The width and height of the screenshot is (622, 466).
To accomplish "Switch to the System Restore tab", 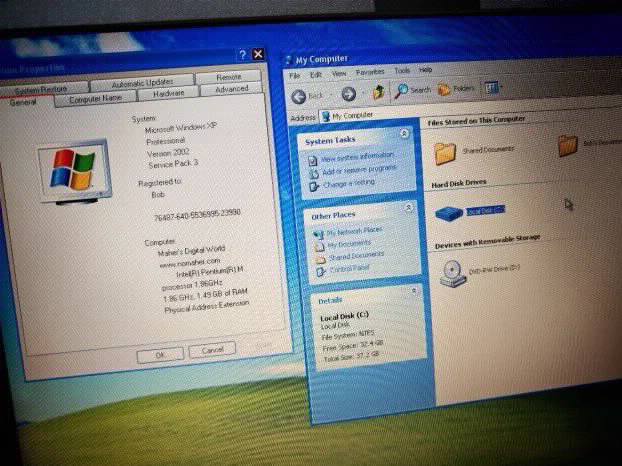I will pos(41,89).
